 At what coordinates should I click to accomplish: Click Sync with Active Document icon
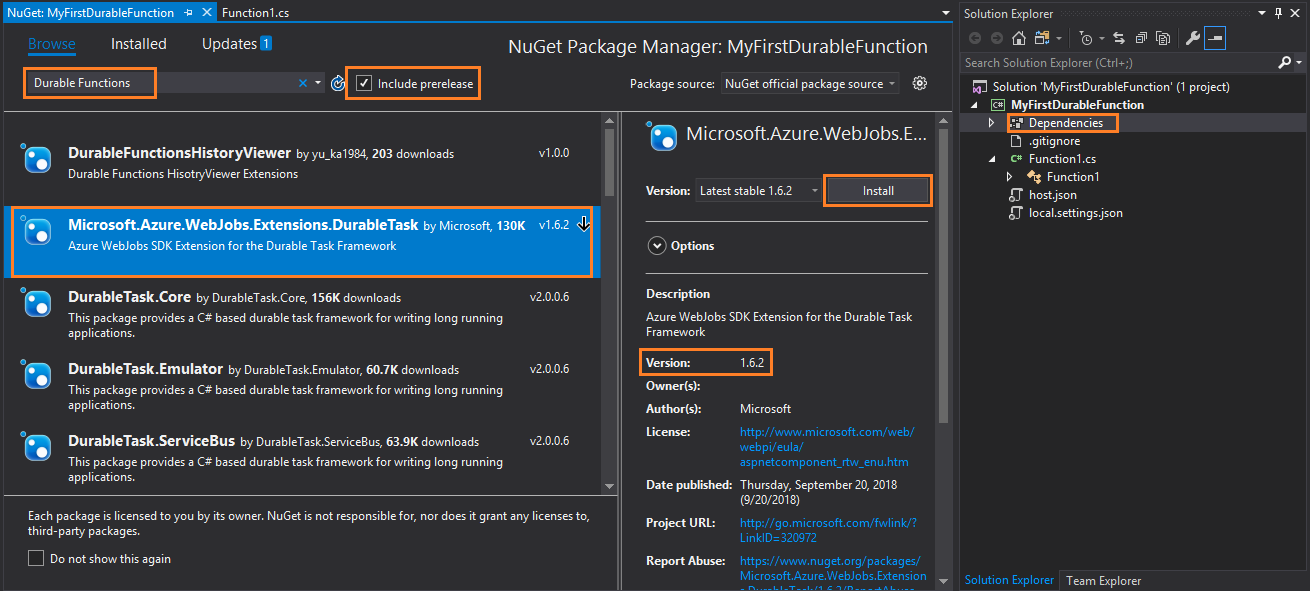tap(1118, 38)
